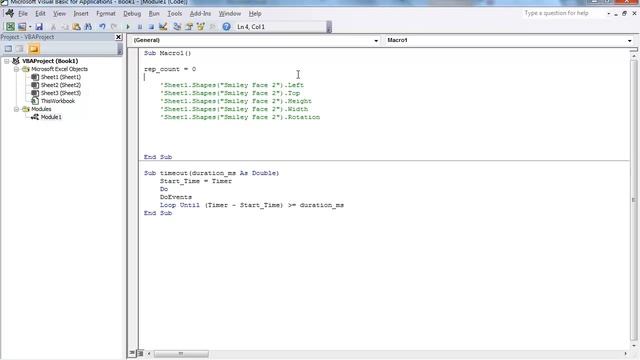The image size is (640, 360).
Task: Click the code line 'rep_count = 0'
Action: [x=170, y=69]
